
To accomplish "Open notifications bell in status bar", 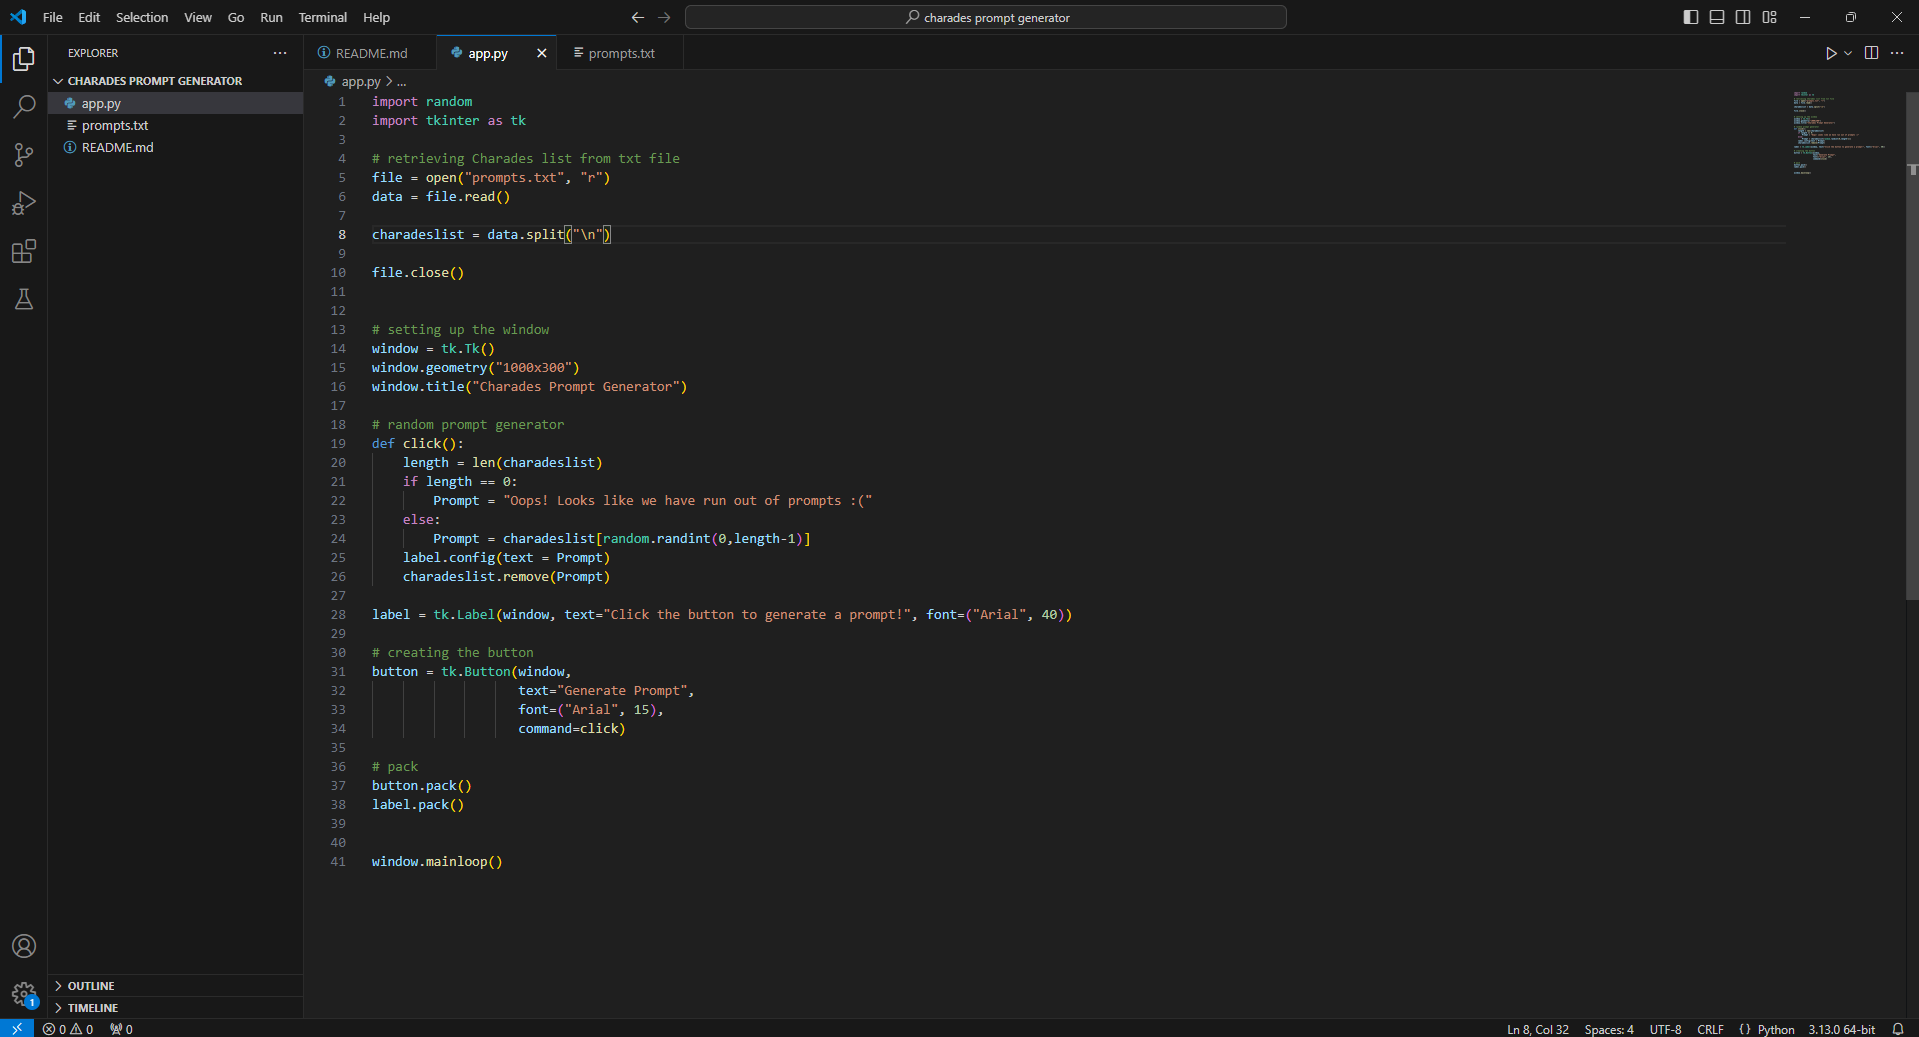I will tap(1897, 1029).
